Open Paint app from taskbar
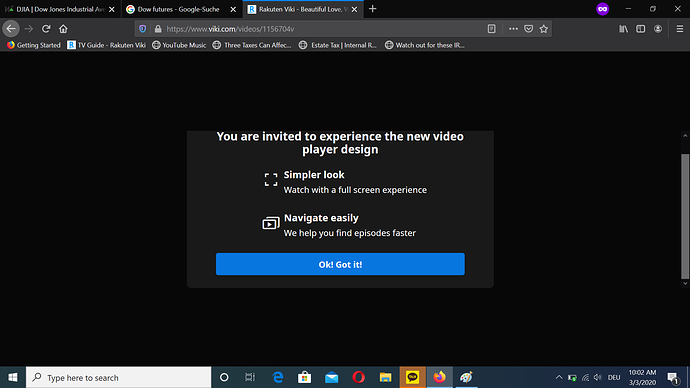This screenshot has height=388, width=690. coord(466,377)
